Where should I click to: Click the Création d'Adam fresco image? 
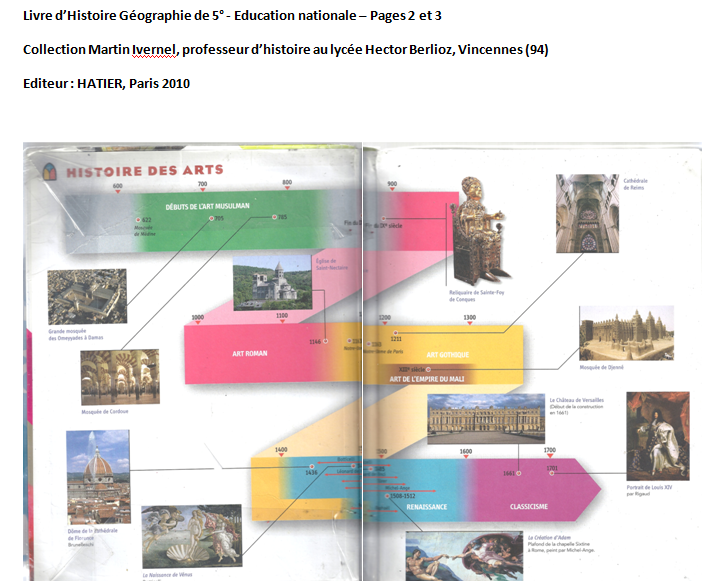tap(464, 556)
